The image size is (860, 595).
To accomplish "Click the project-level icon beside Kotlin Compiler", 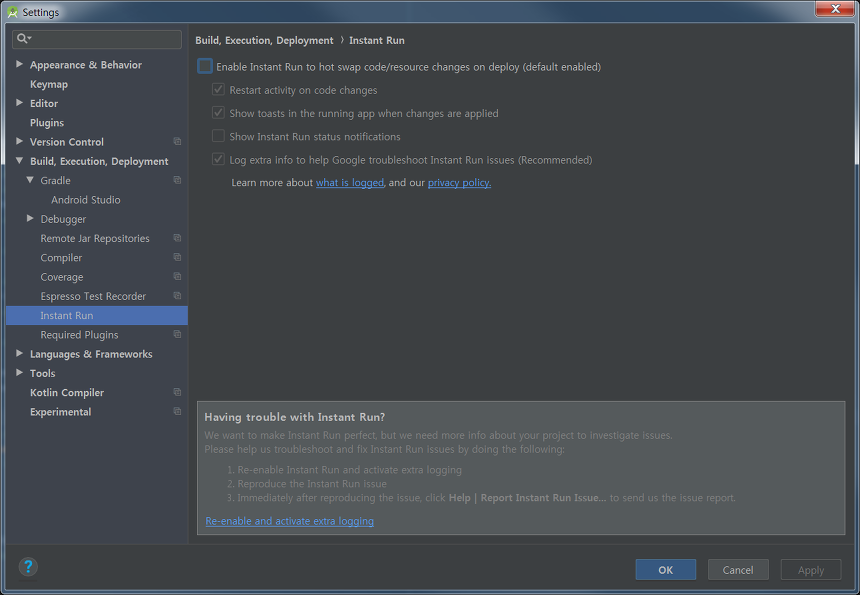I will (177, 393).
